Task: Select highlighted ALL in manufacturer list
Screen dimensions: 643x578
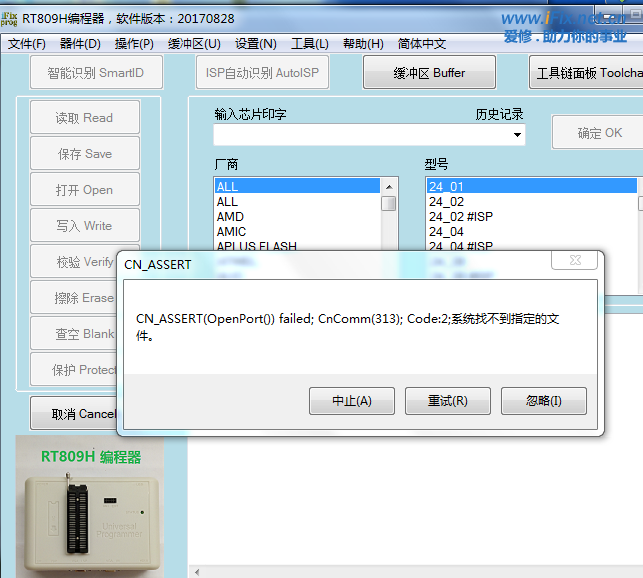Action: pos(297,186)
